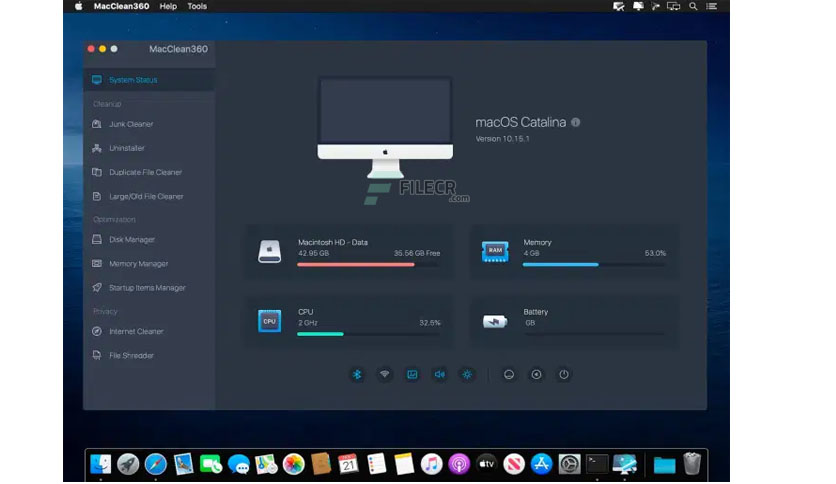Click the 'Macintosh HD - Data' label

333,242
